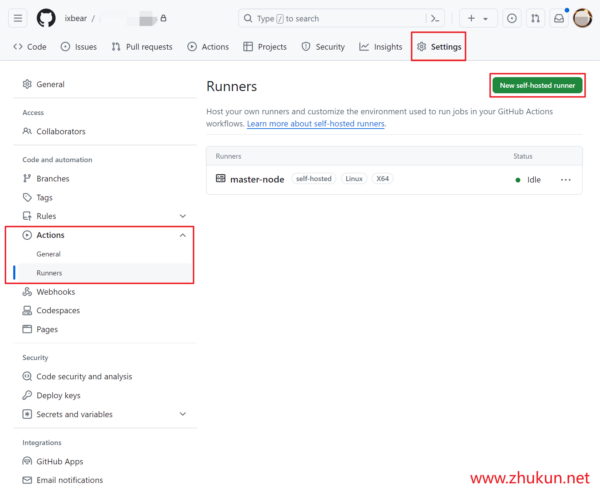Open Actions label in settings sidebar

click(51, 235)
